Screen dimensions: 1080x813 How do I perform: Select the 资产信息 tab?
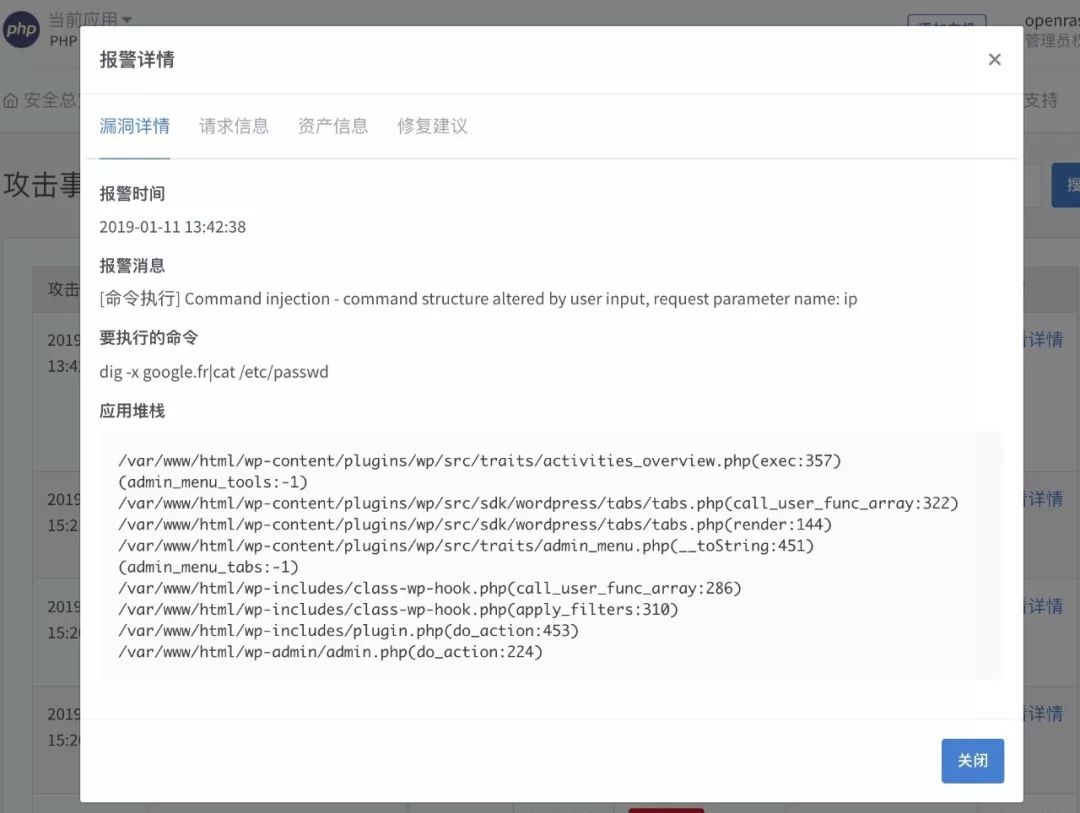tap(333, 126)
